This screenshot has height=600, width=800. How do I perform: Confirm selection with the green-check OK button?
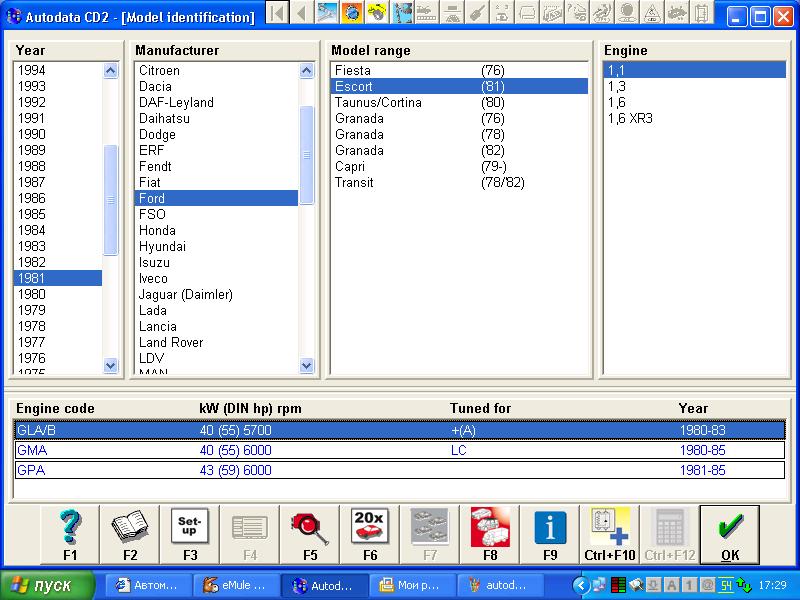(x=730, y=535)
